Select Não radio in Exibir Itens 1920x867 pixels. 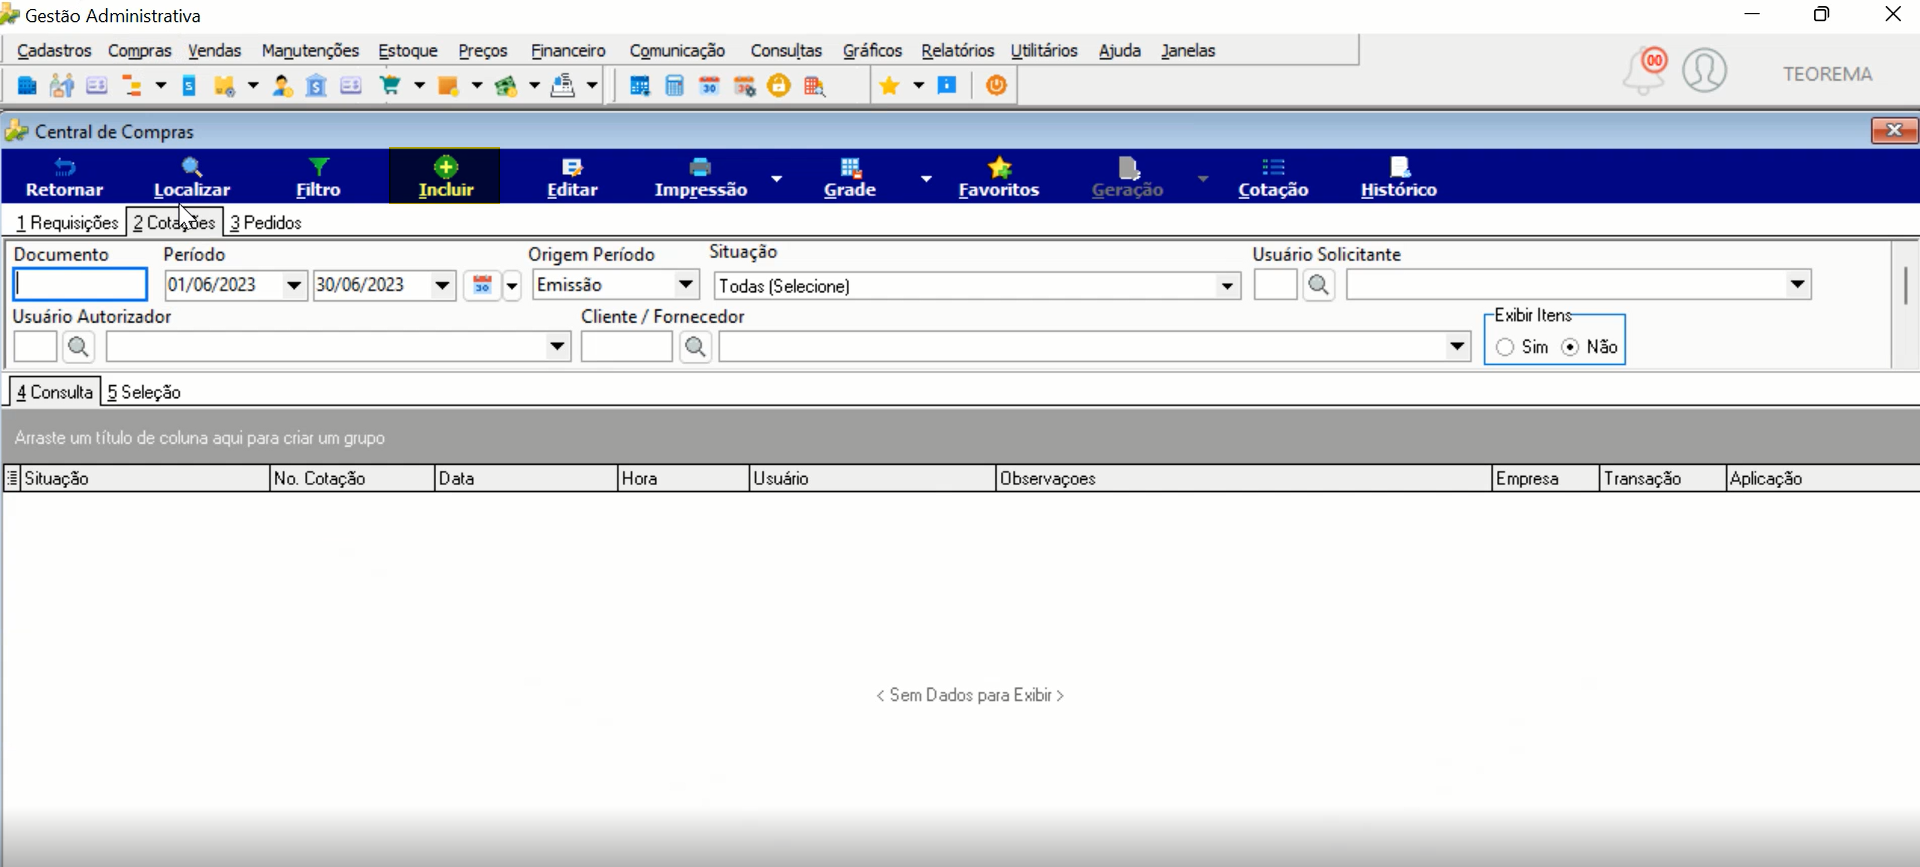click(x=1570, y=347)
